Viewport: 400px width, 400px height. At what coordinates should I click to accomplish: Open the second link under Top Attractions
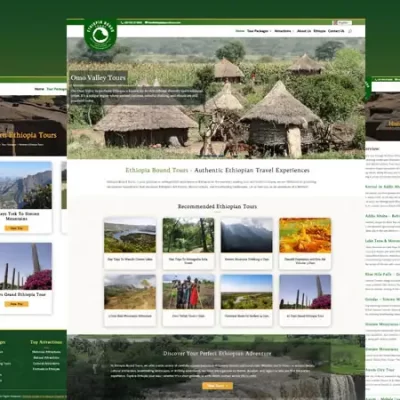46,358
